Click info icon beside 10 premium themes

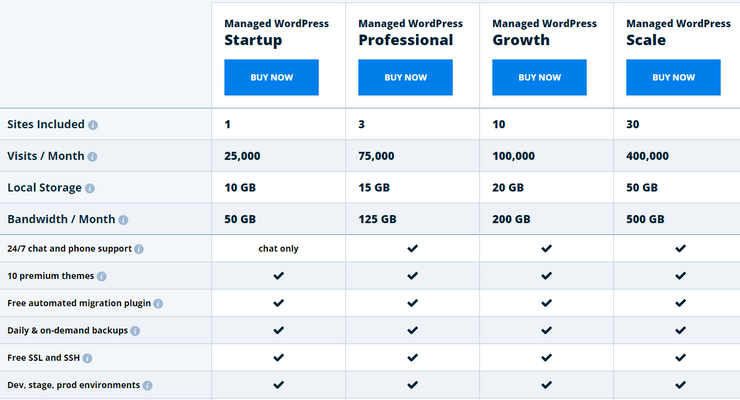102,276
